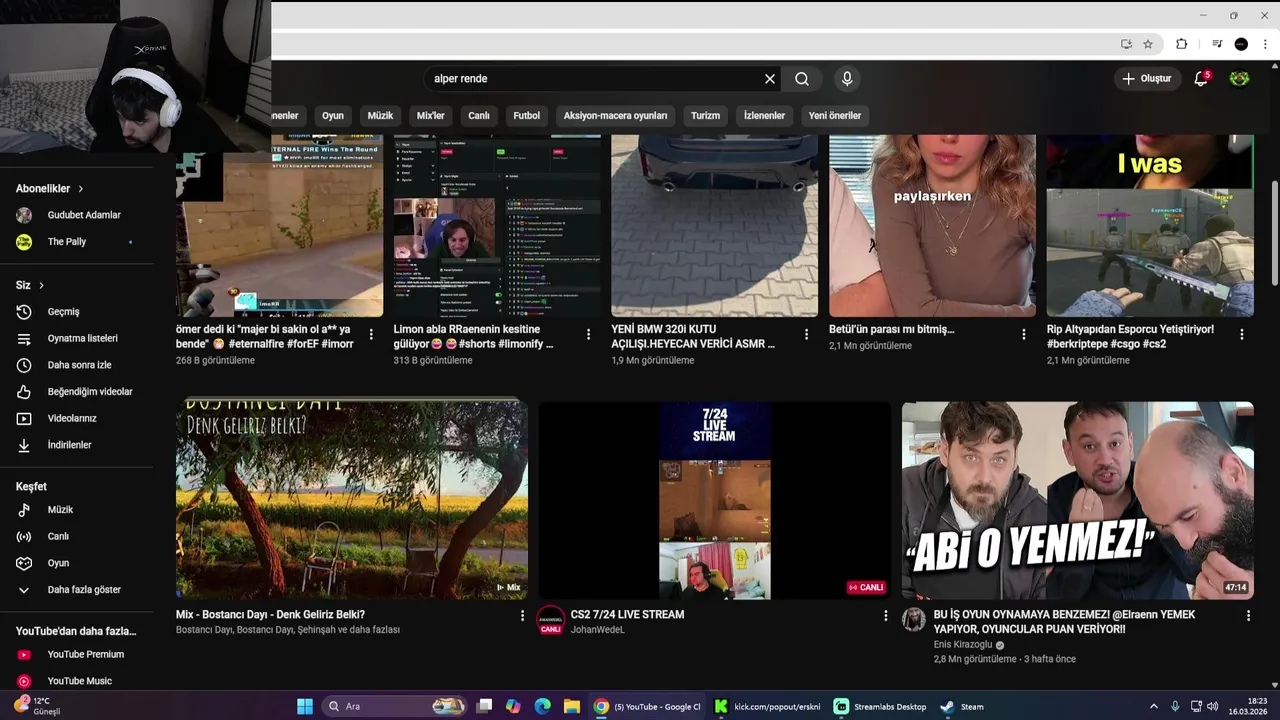Click JohanWedeL live channel avatar

(550, 620)
